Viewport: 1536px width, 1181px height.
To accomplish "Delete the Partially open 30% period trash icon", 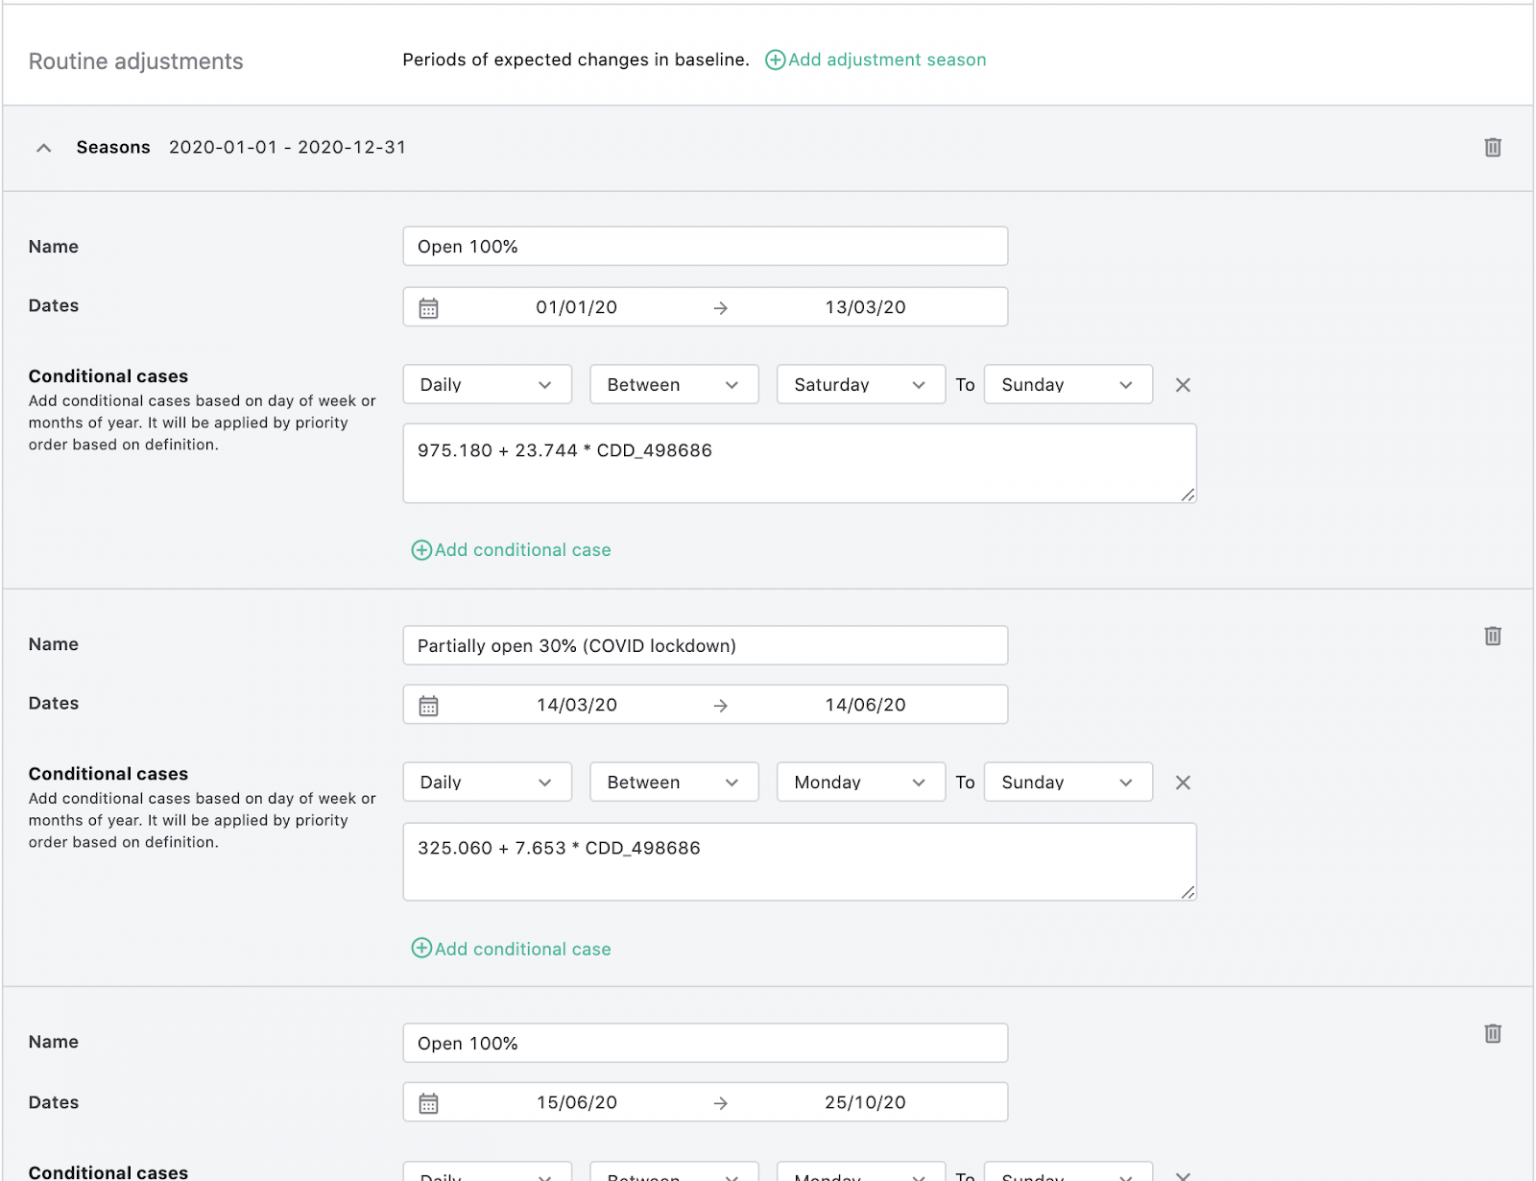I will point(1492,636).
